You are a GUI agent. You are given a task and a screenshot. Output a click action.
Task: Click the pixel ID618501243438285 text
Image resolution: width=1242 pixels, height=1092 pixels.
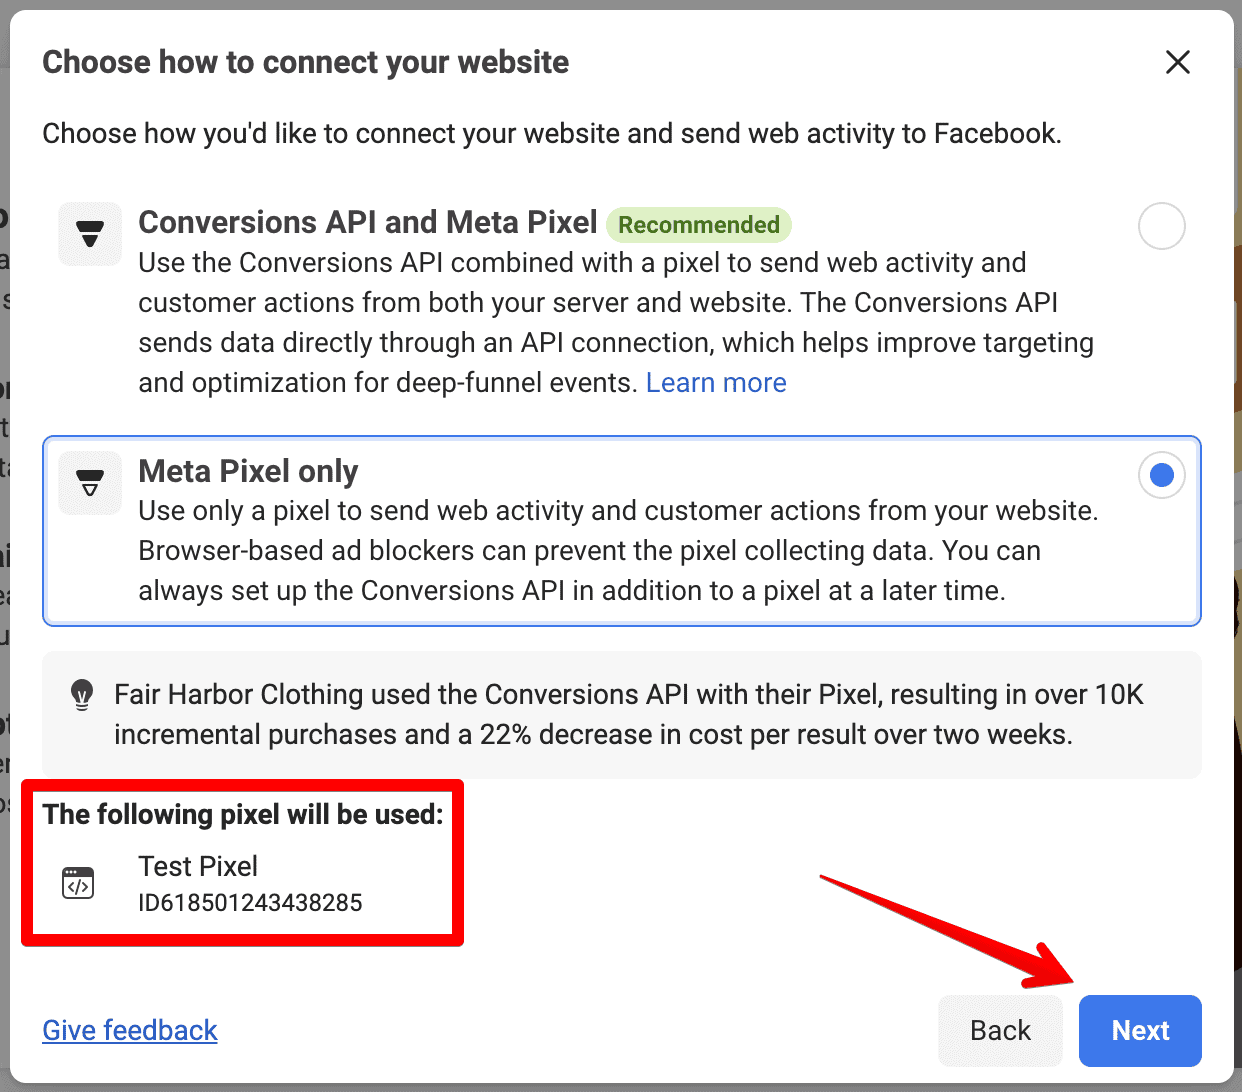tap(251, 902)
